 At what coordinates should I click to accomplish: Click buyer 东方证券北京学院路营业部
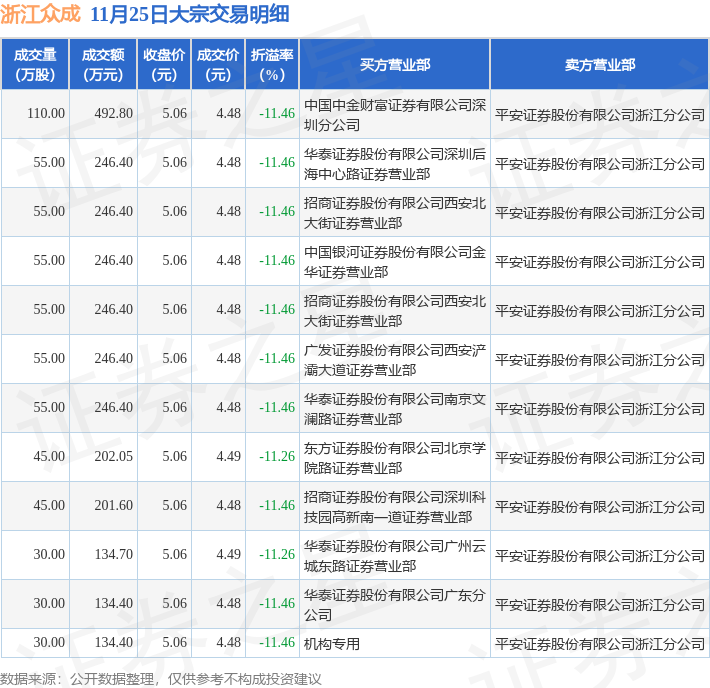point(394,457)
